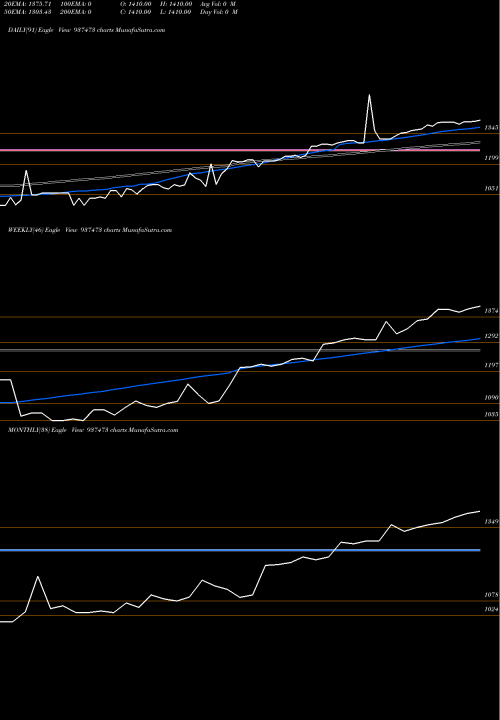Click the high price H: 1410.00

(x=176, y=3)
